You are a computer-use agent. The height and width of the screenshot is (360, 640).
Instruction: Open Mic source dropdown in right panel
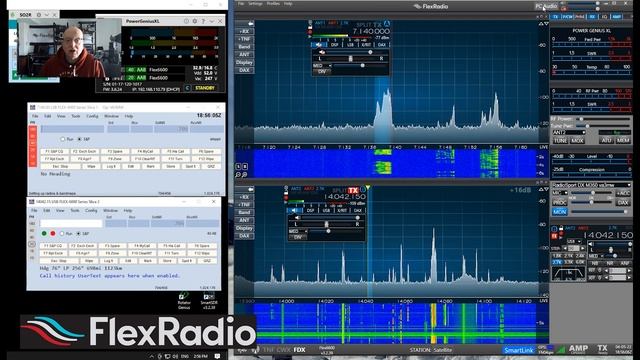pos(560,193)
